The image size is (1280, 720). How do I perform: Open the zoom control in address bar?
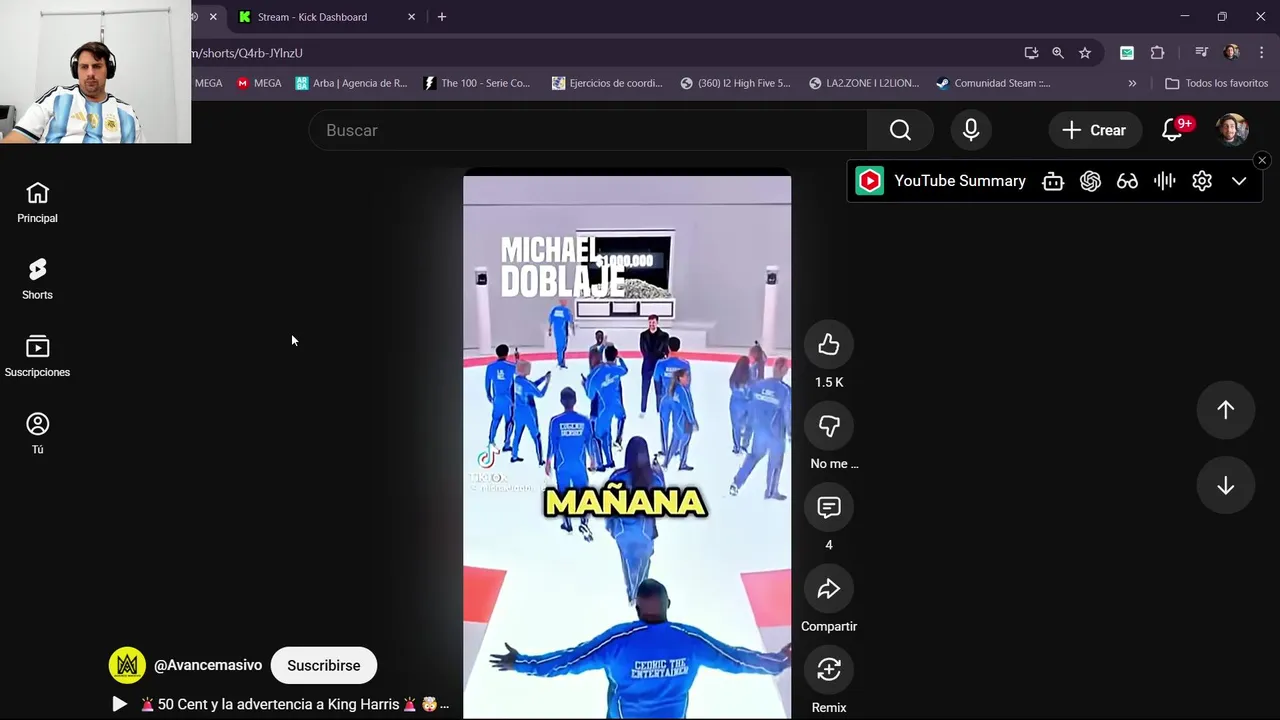coord(1058,53)
